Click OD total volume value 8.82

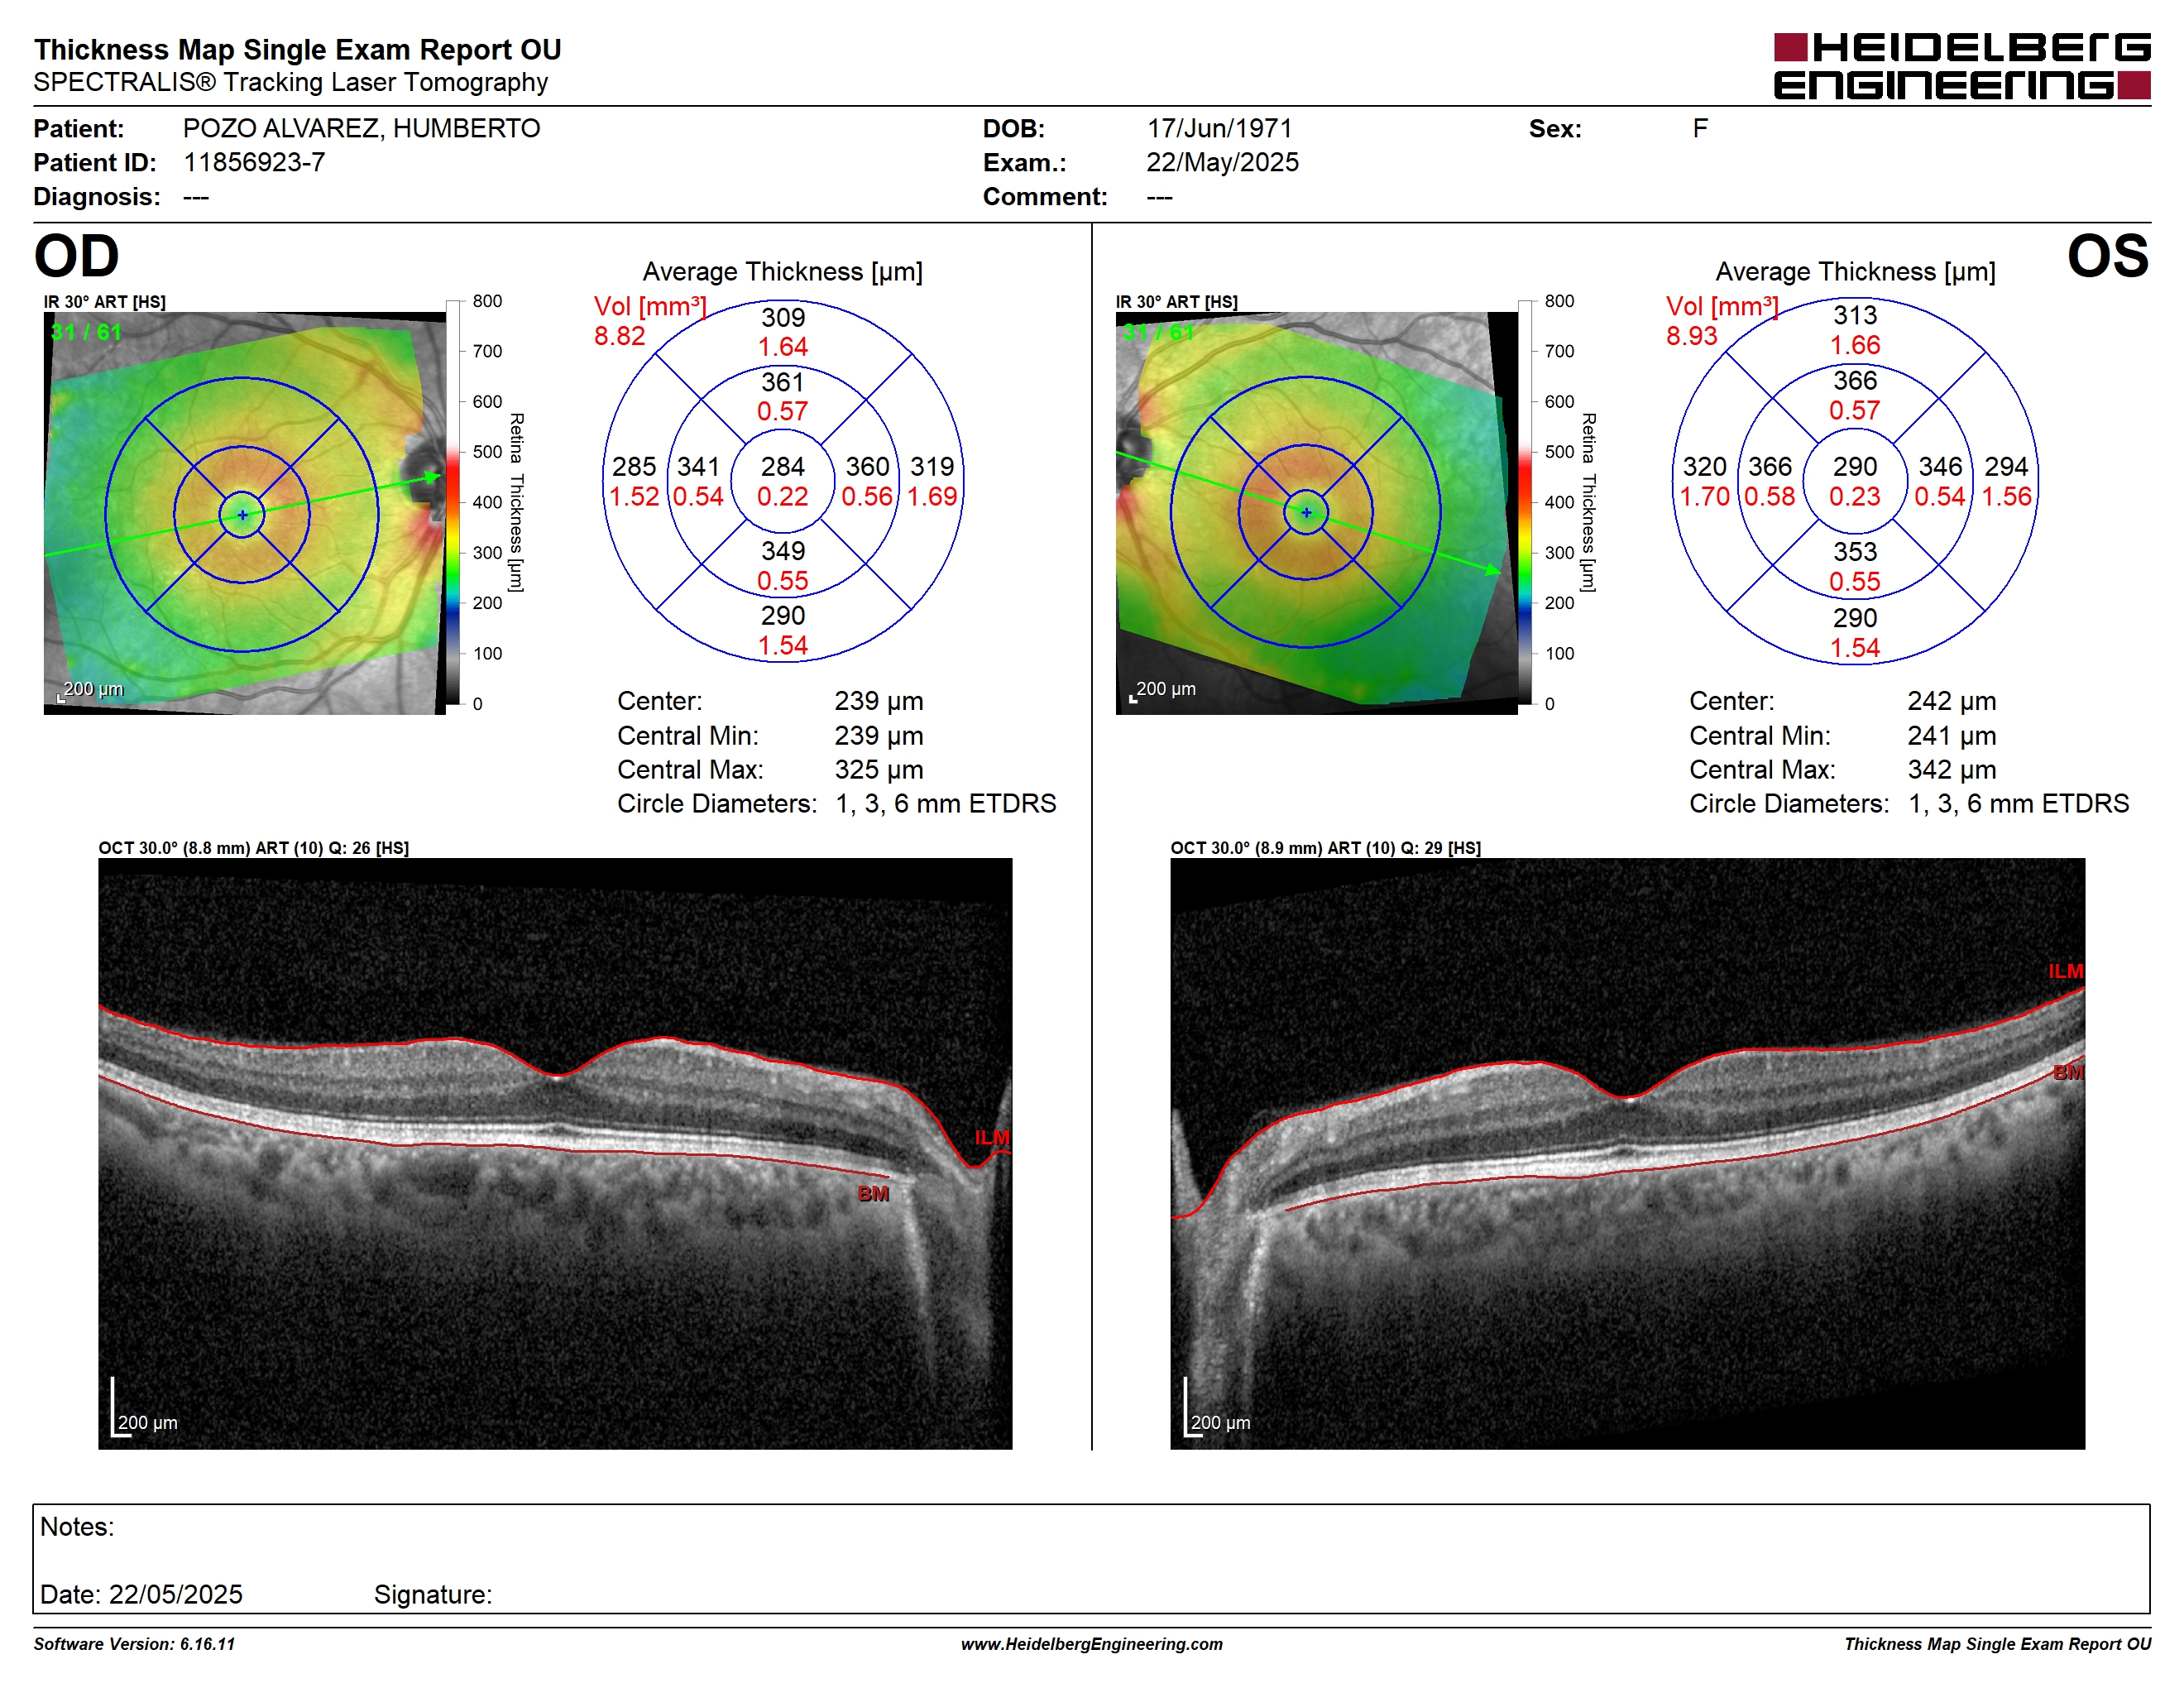pos(619,336)
